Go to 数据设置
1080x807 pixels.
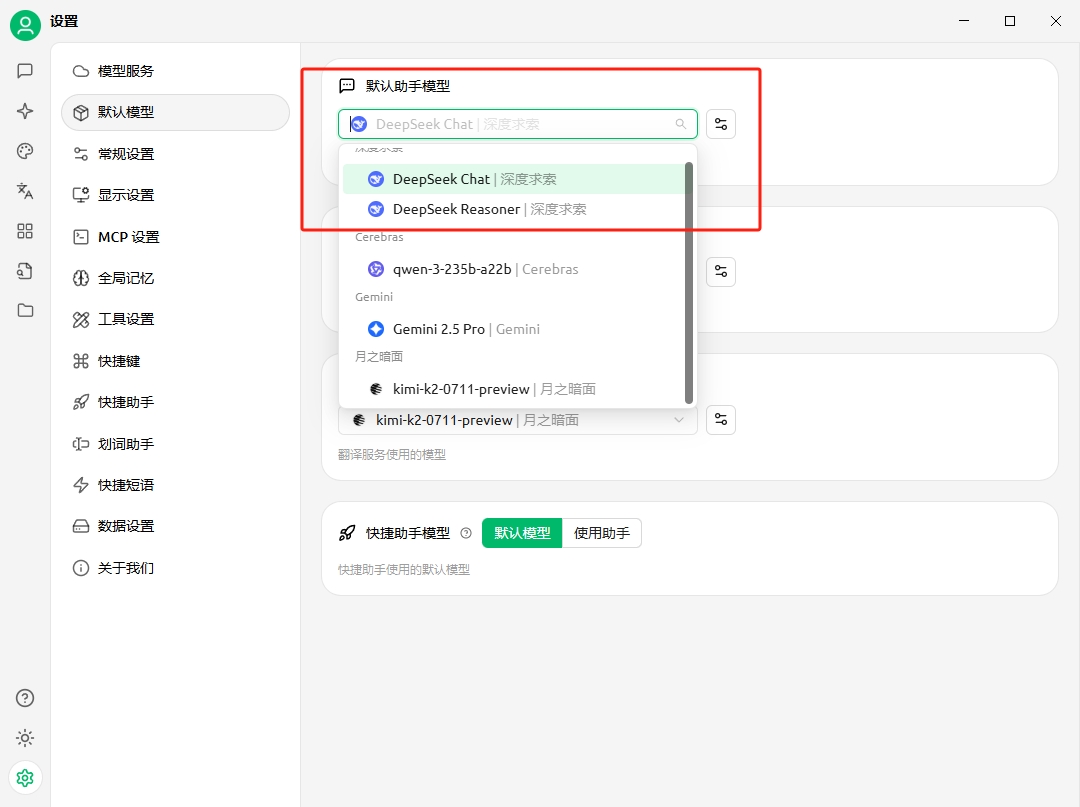176,527
